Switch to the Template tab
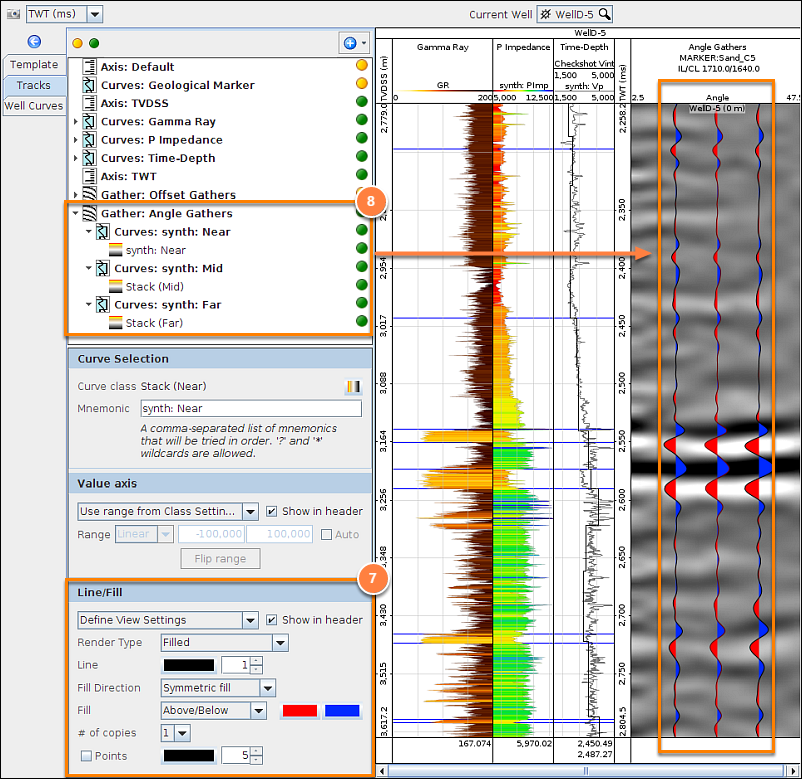The width and height of the screenshot is (802, 779). click(34, 65)
